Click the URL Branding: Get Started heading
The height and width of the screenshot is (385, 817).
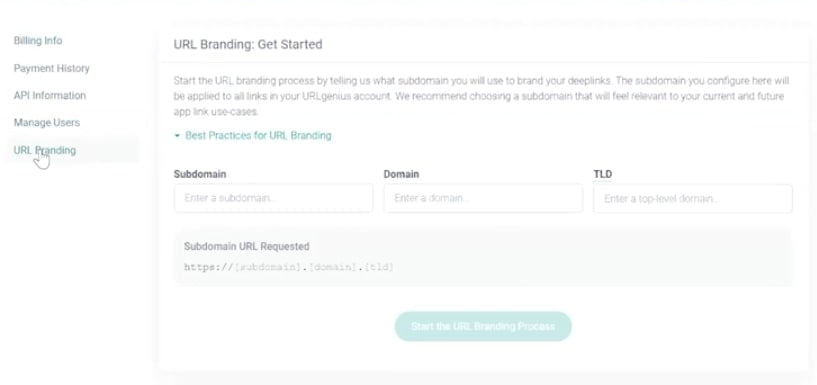click(x=248, y=44)
